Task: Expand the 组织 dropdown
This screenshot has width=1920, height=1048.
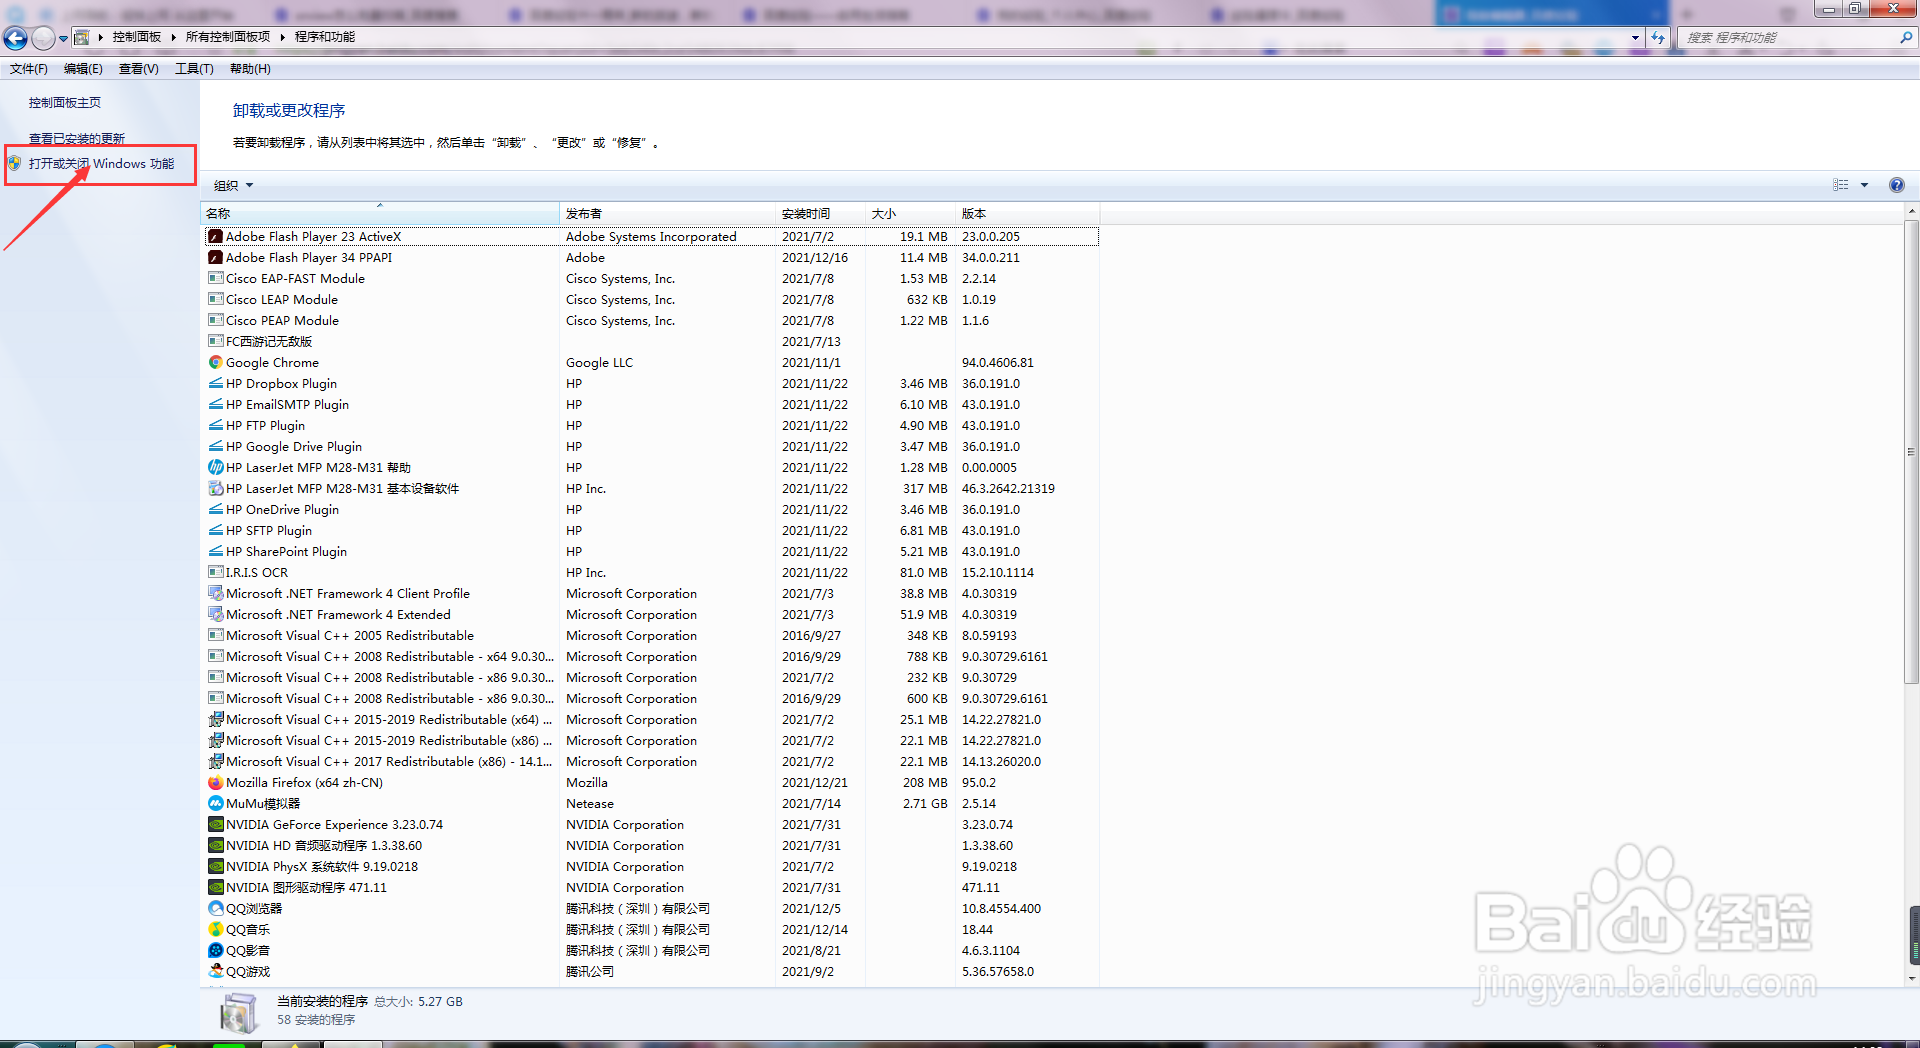Action: pyautogui.click(x=233, y=186)
